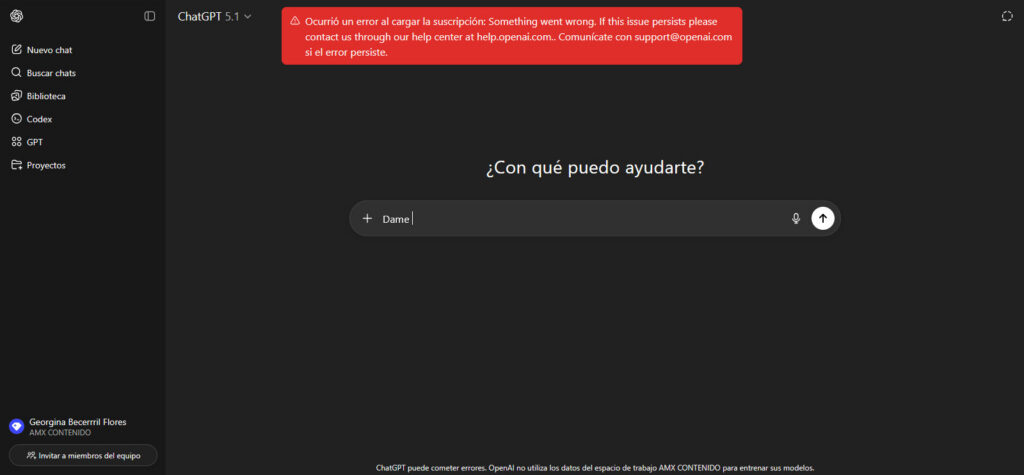Click the Nuevo chat pencil icon
This screenshot has height=475, width=1024.
(x=16, y=50)
